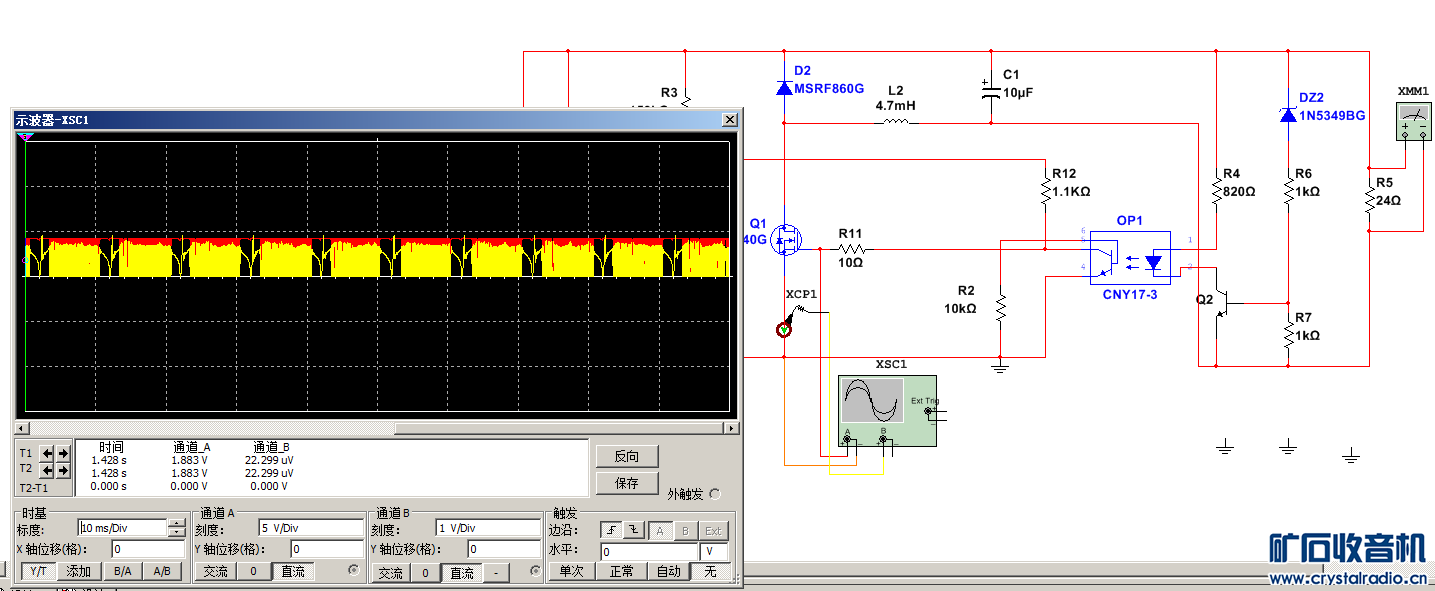Image resolution: width=1435 pixels, height=591 pixels.
Task: Set channel A coupling to 0
Action: click(254, 571)
